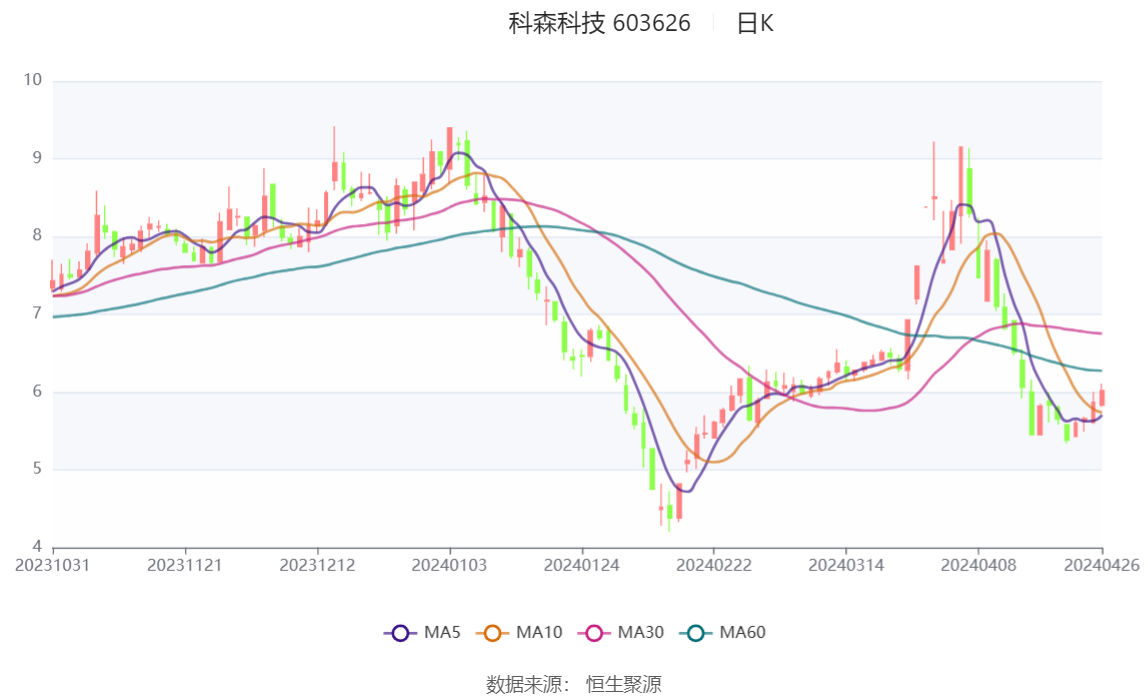This screenshot has width=1148, height=699.
Task: Click the x-axis date 20240314
Action: [846, 566]
